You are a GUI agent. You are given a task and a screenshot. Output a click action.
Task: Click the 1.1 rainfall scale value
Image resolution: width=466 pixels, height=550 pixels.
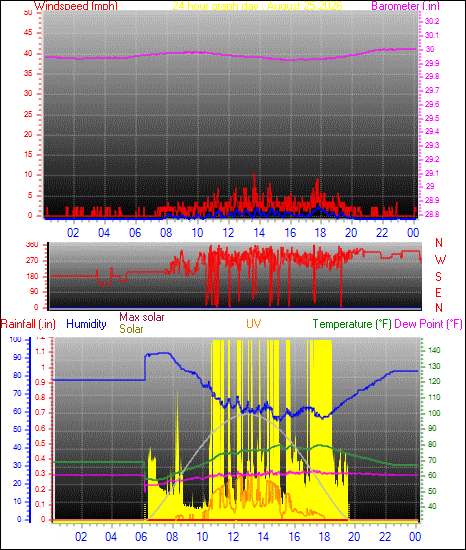coord(40,352)
